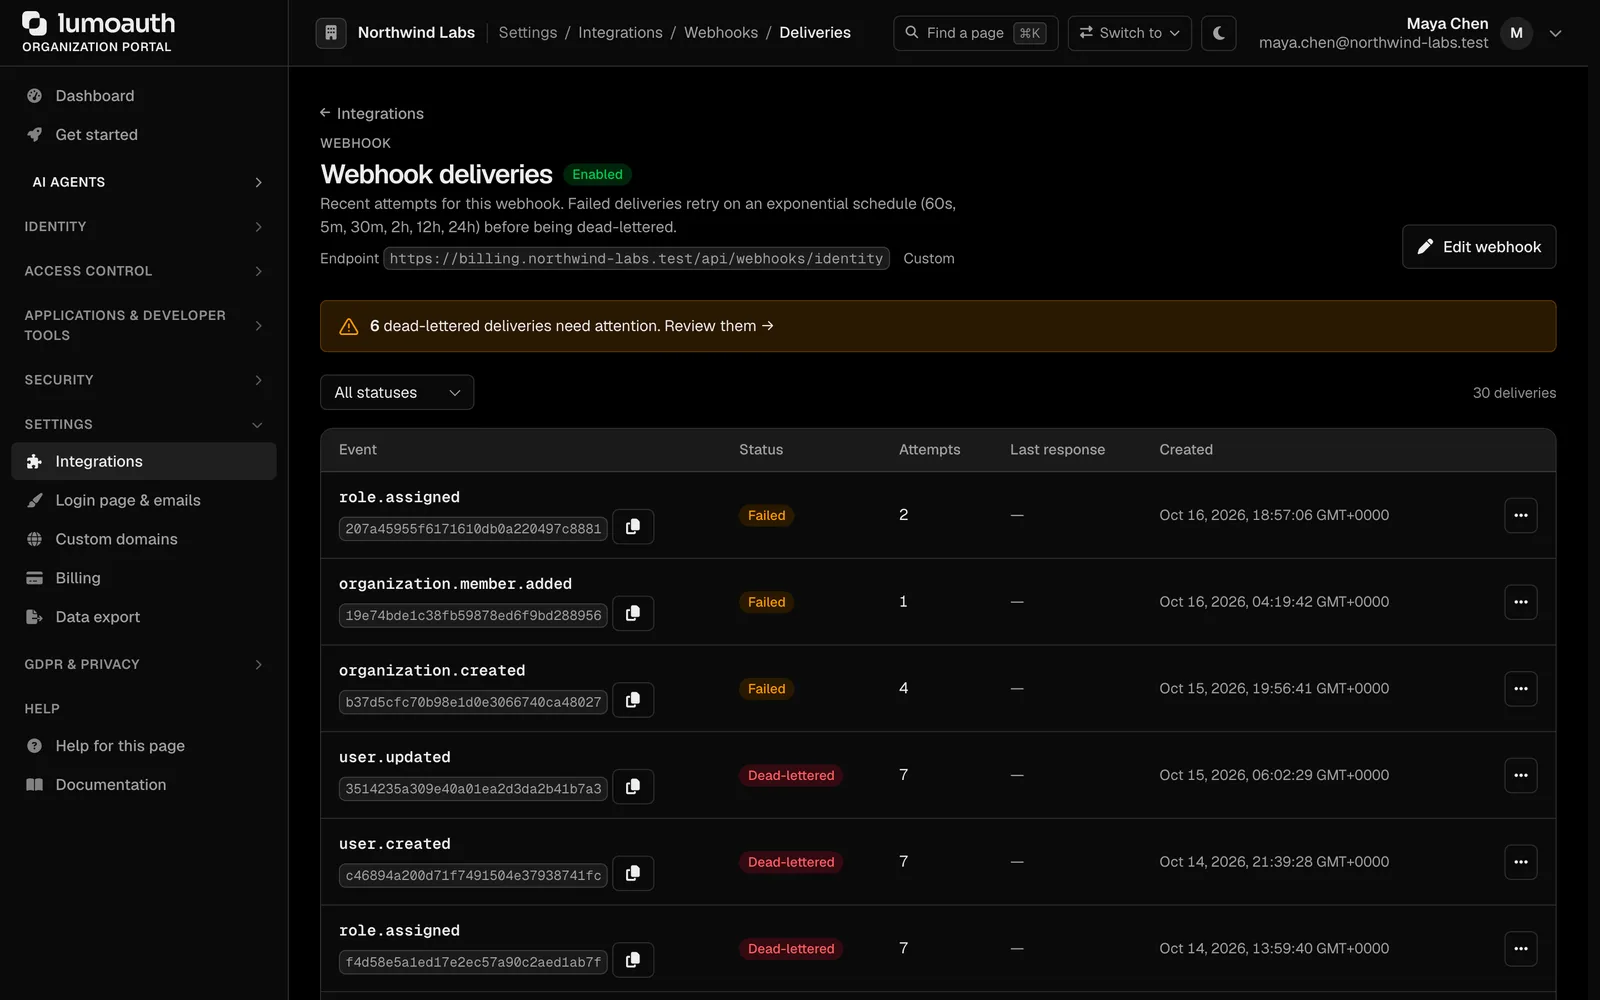Screen dimensions: 1600x1000
Task: Open the Switch to dropdown
Action: coord(1129,33)
